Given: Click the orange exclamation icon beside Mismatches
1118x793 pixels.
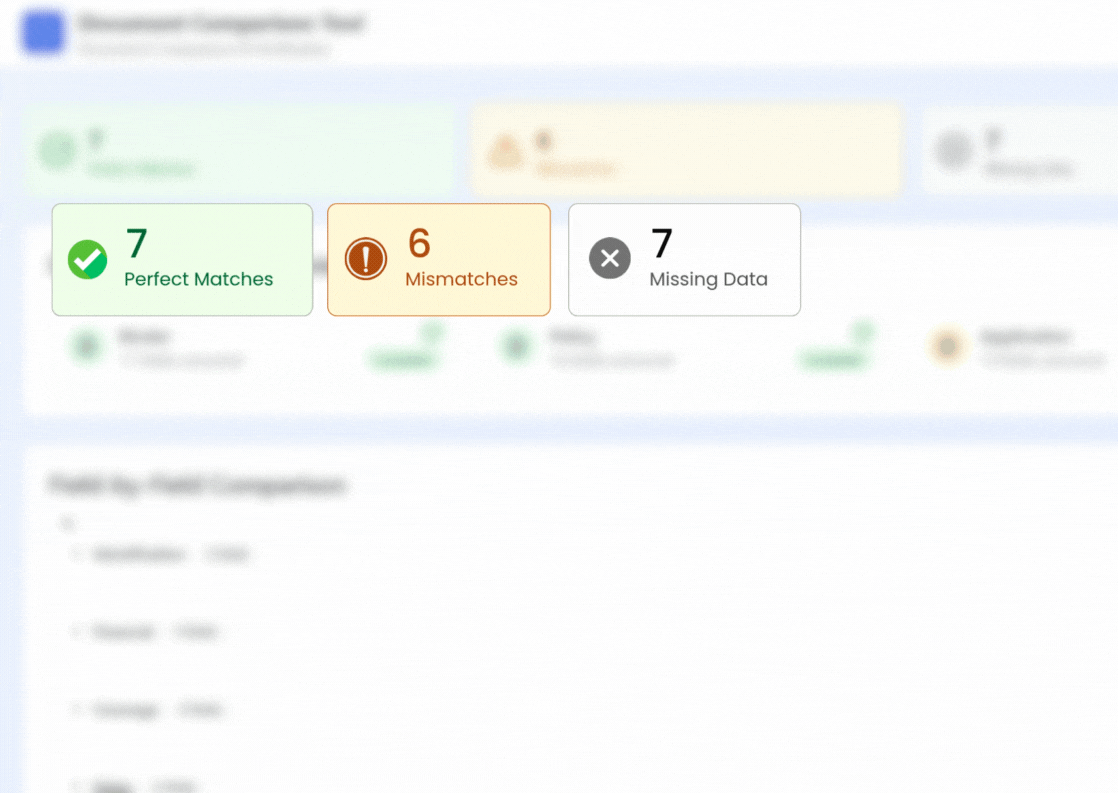Looking at the screenshot, I should pos(365,260).
